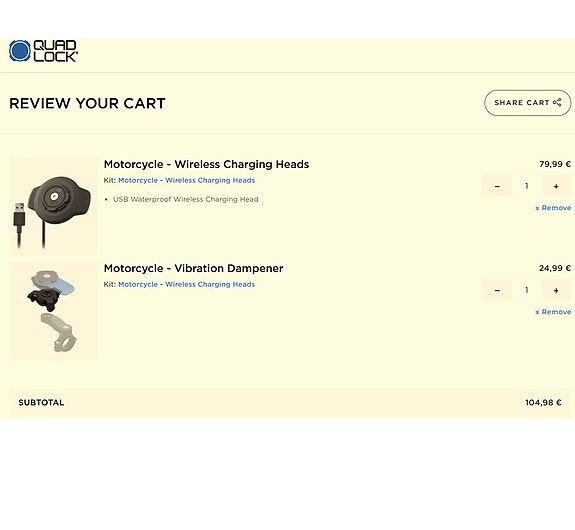Screen dimensions: 575x530
Task: Remove Wireless Charging Heads from cart
Action: point(553,208)
